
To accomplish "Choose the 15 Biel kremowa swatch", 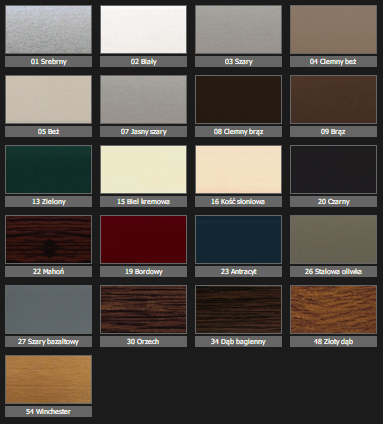I will (143, 170).
